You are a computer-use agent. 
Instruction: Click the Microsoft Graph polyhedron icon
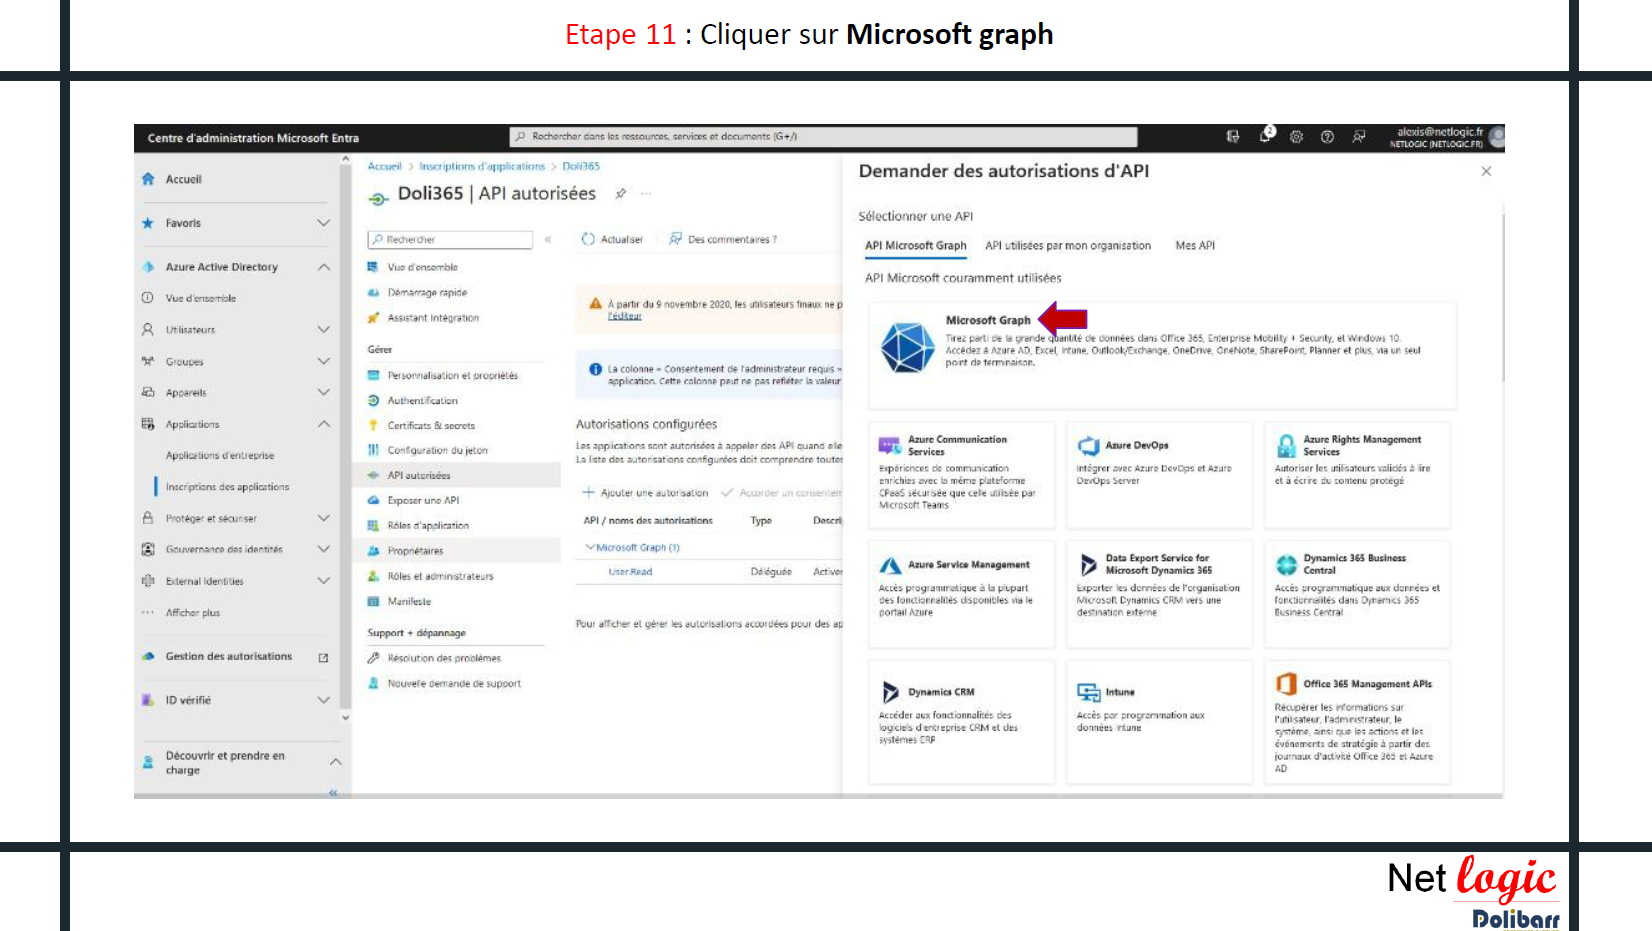907,348
